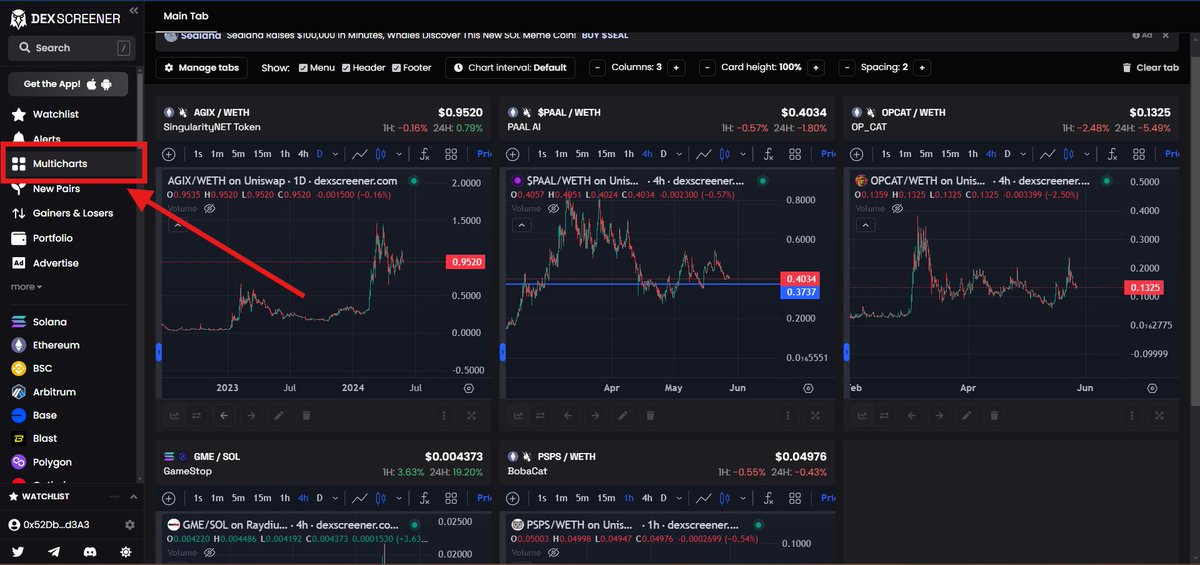The width and height of the screenshot is (1200, 565).
Task: Click the BUY $SEAL ad link
Action: [x=604, y=35]
